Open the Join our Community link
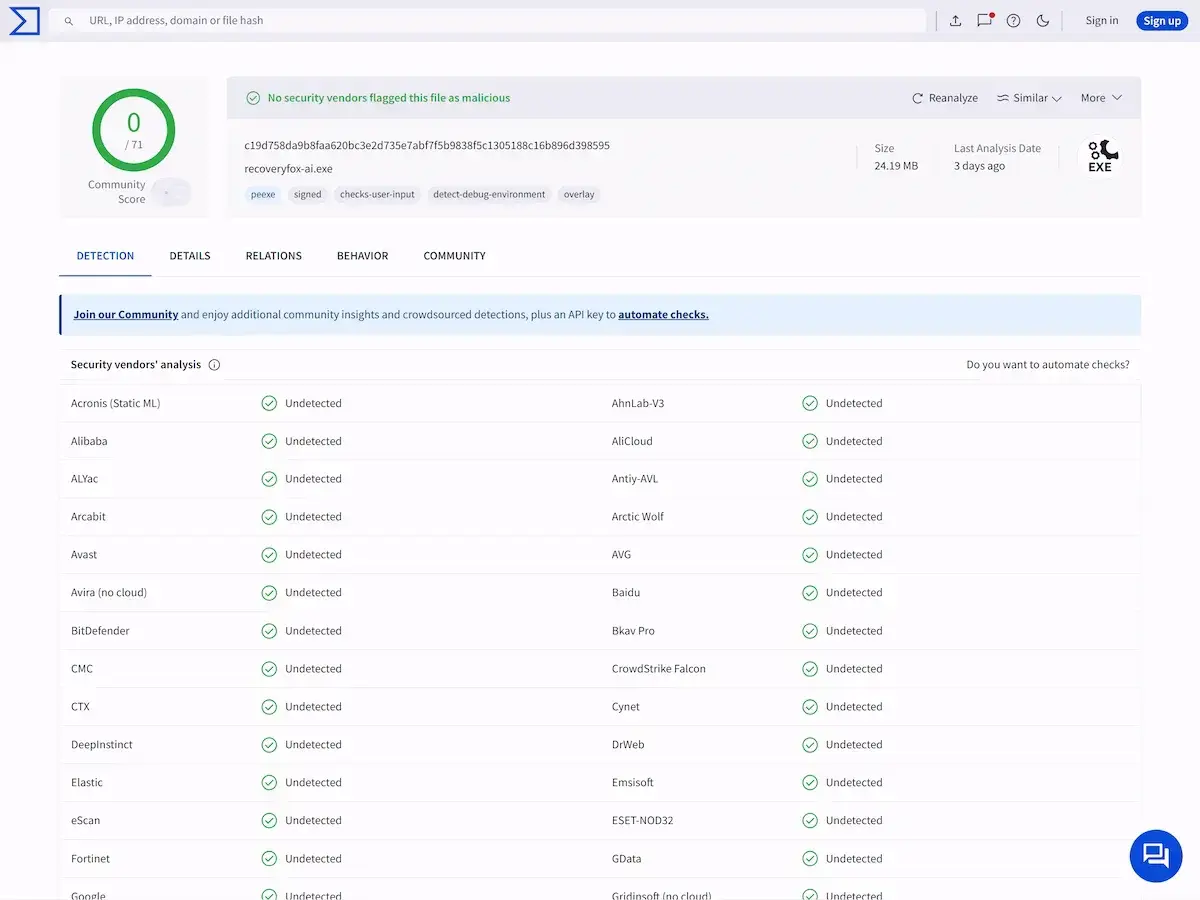Screen dimensions: 1200x900 click(x=126, y=314)
